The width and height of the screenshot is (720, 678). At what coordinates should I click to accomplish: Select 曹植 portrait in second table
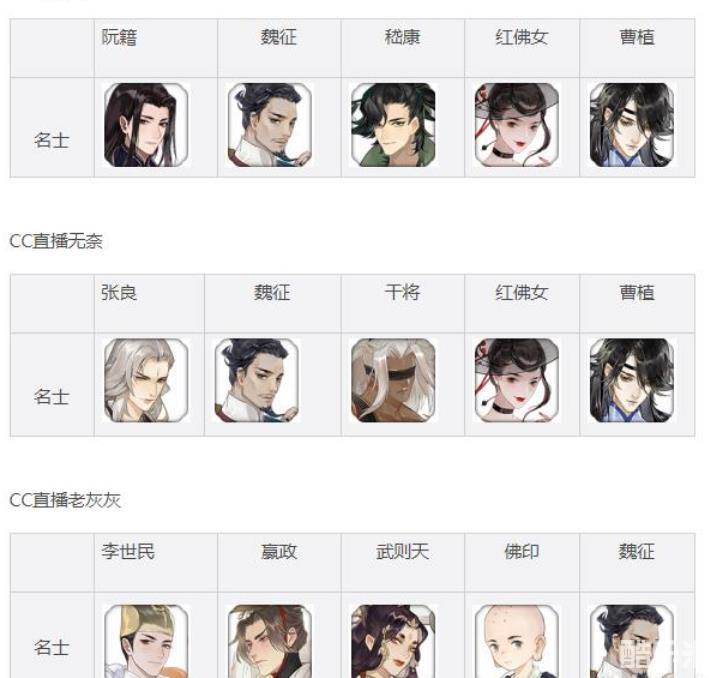point(631,381)
